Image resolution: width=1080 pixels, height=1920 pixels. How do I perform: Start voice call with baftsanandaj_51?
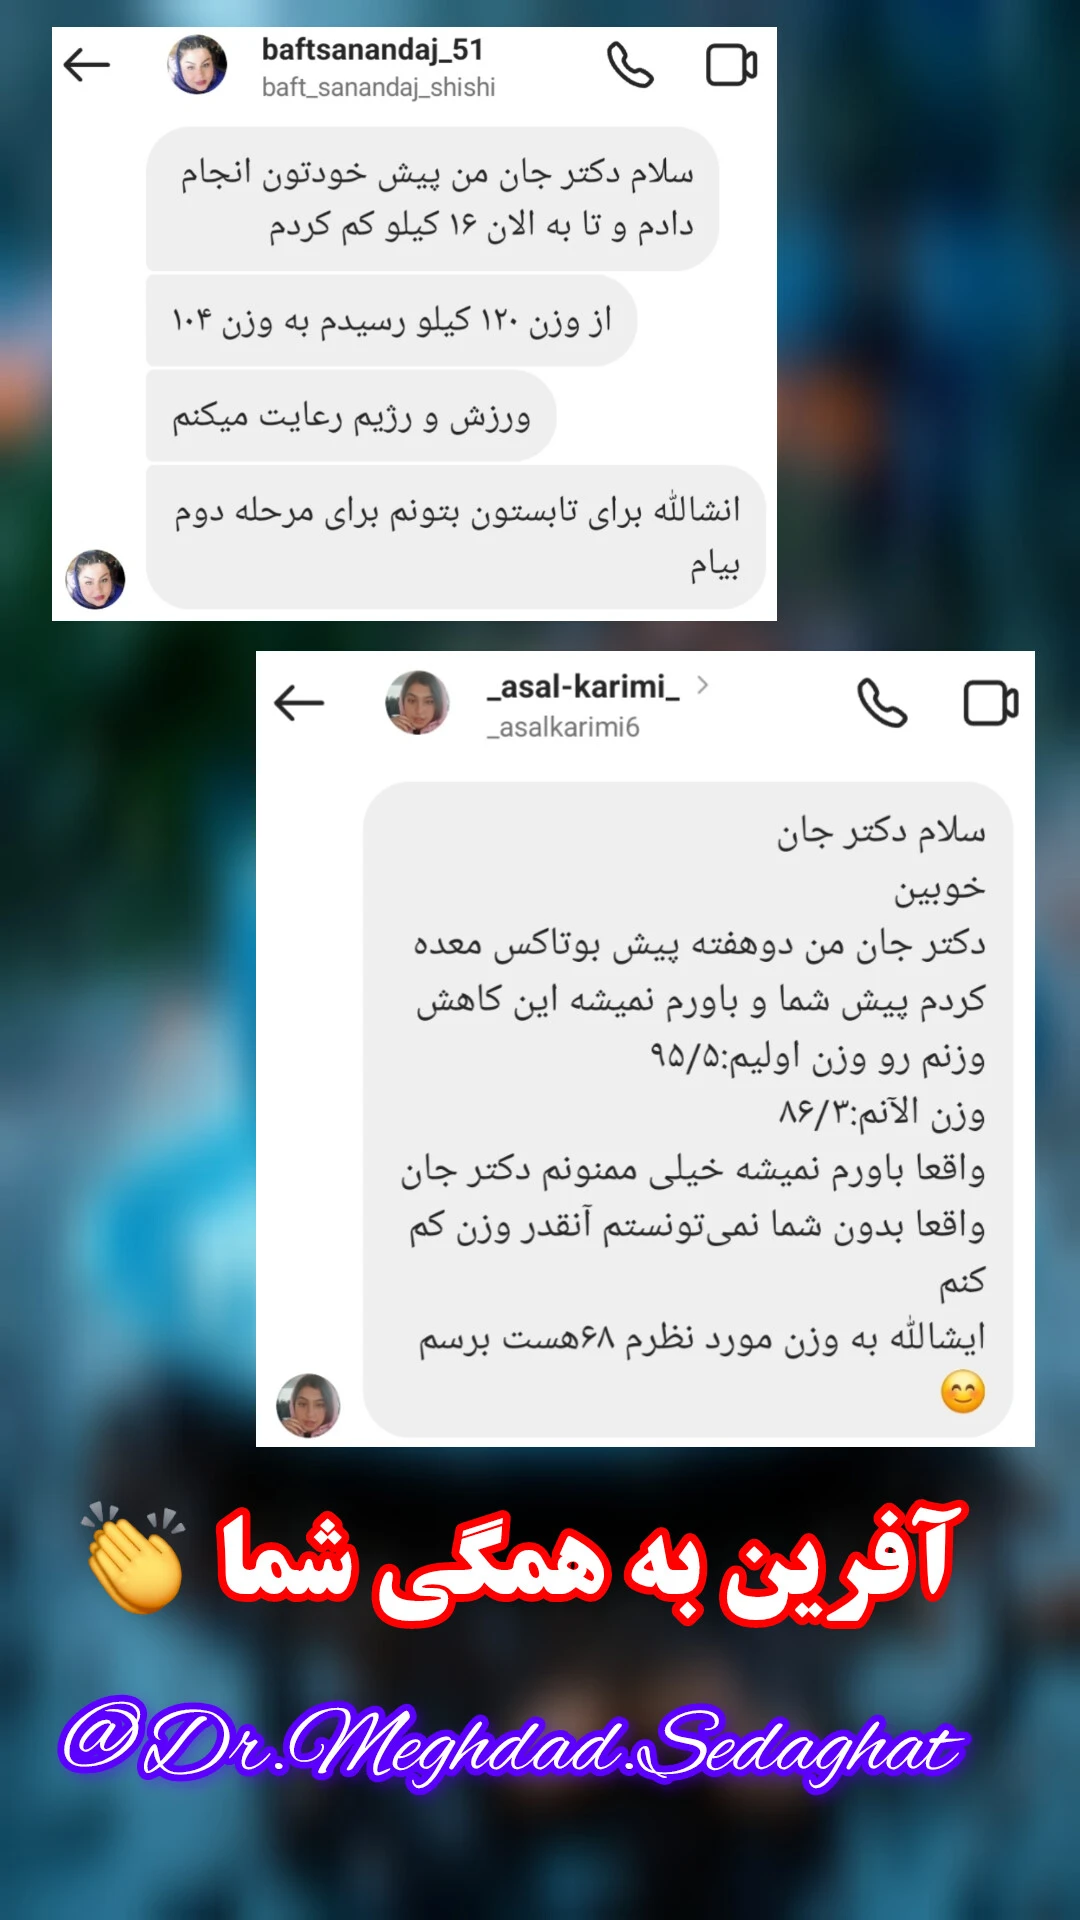point(630,66)
